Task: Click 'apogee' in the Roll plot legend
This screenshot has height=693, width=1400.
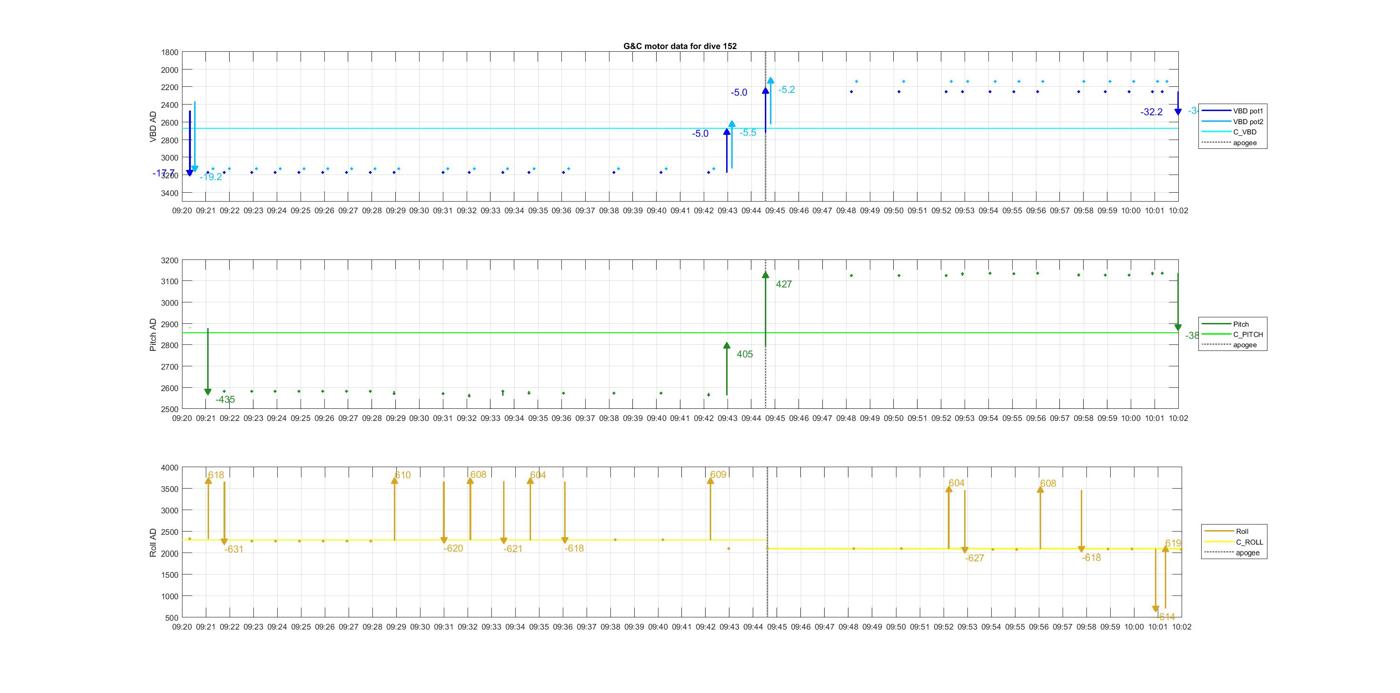Action: [1233, 552]
